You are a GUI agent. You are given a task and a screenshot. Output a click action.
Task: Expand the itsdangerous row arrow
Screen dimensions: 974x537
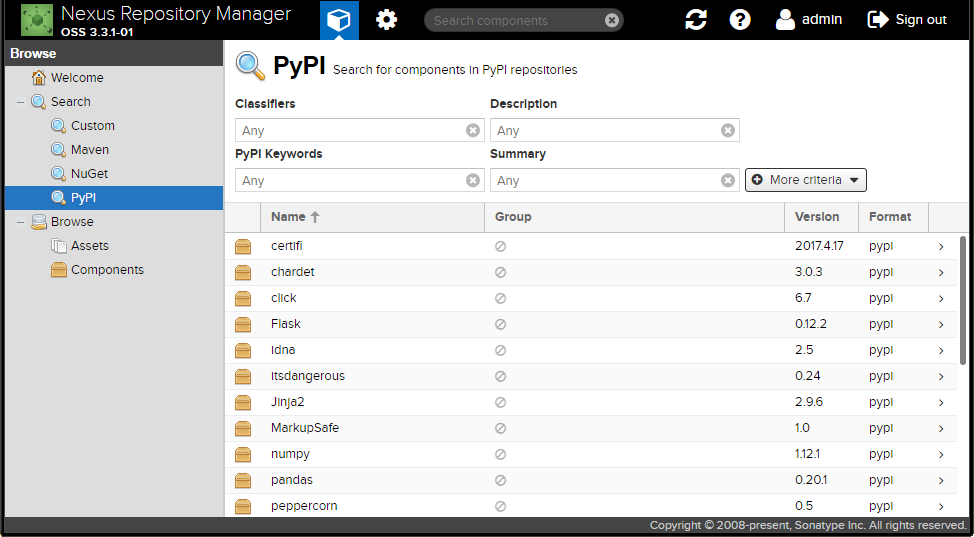[x=941, y=377]
